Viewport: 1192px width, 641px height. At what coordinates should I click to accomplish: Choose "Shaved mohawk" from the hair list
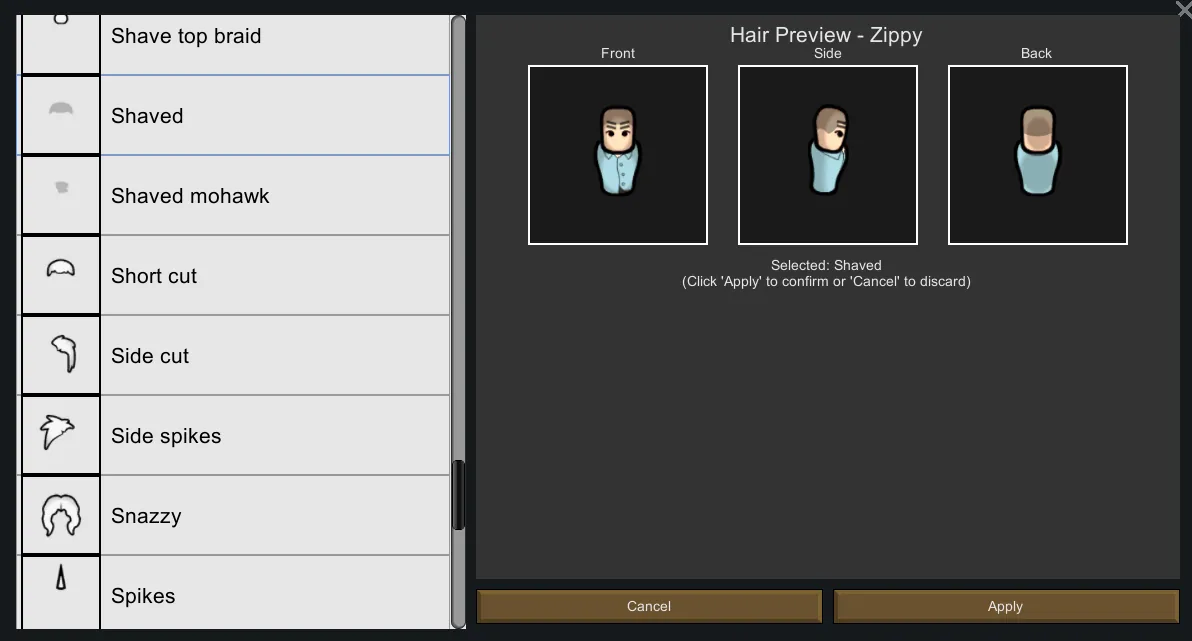tap(190, 196)
